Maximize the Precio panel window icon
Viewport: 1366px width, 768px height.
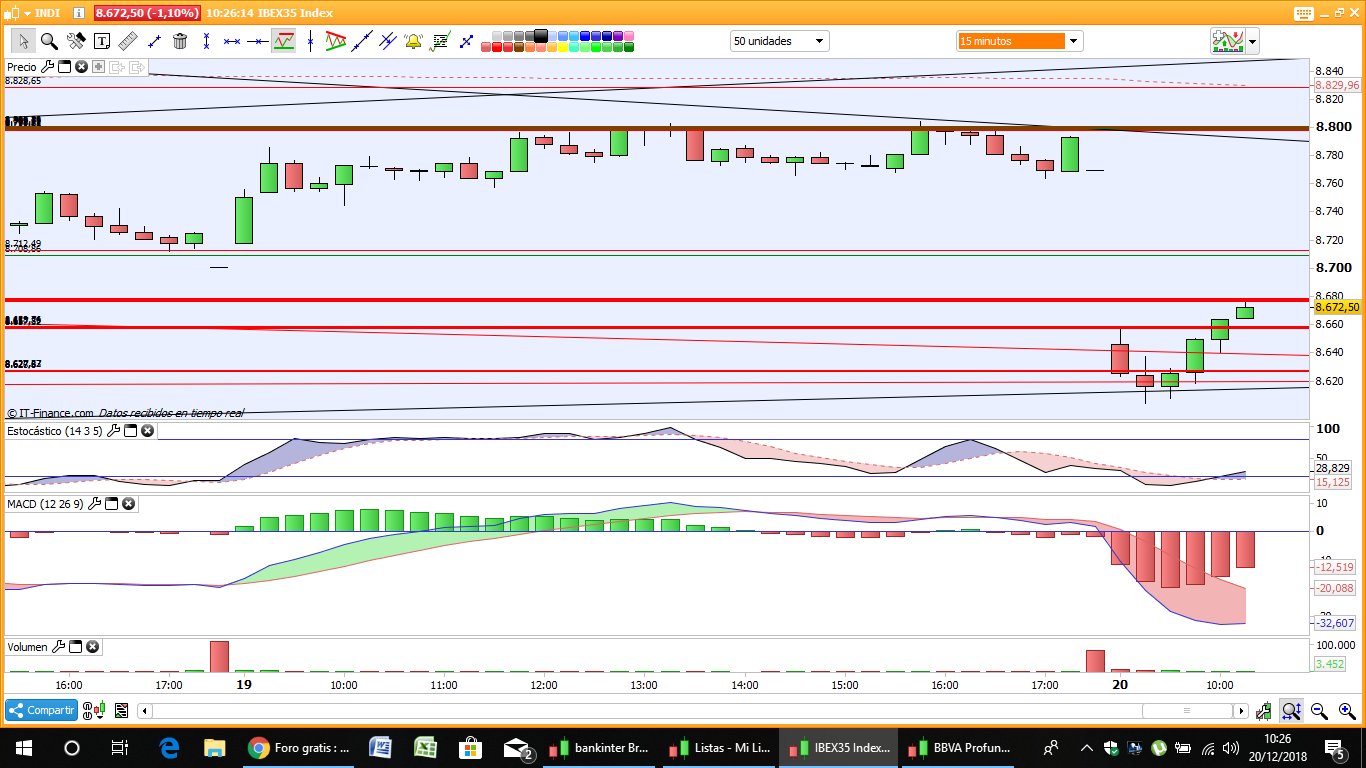click(x=64, y=67)
